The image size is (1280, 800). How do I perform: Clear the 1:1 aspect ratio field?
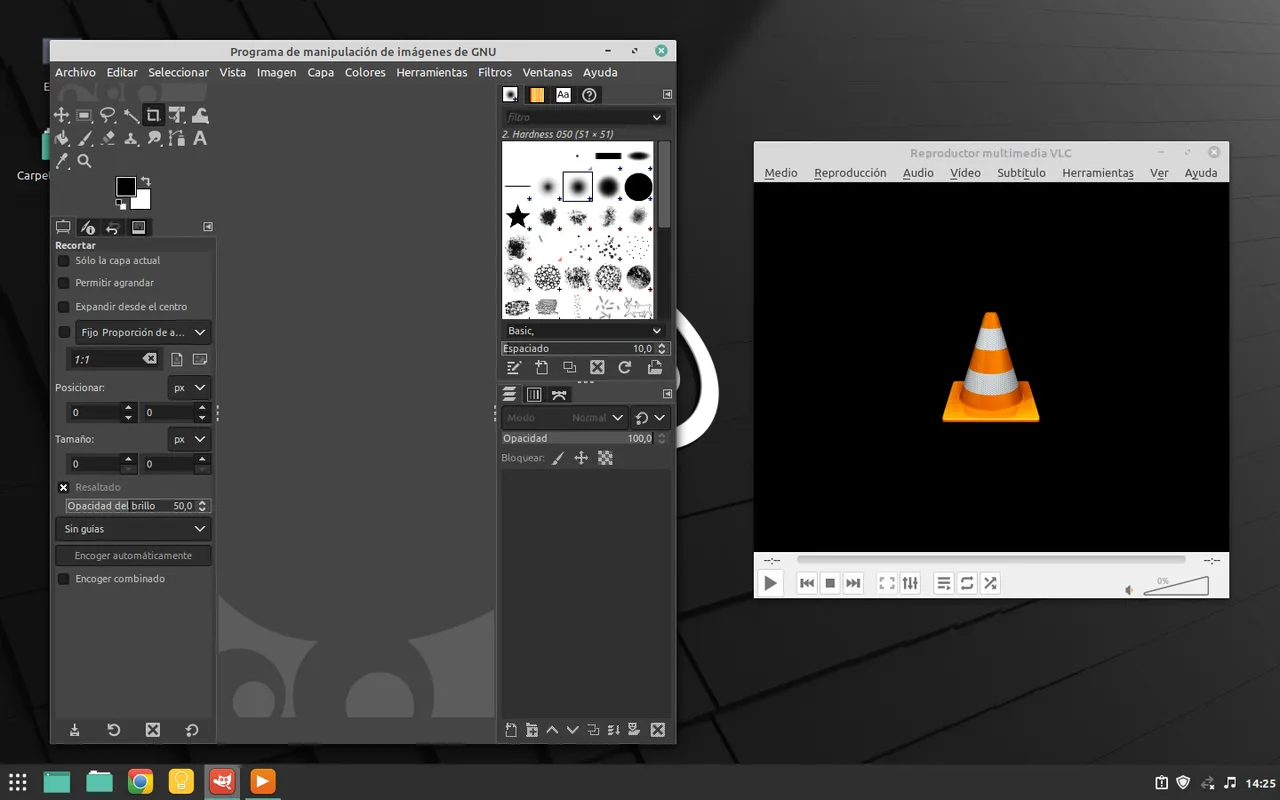(x=149, y=359)
